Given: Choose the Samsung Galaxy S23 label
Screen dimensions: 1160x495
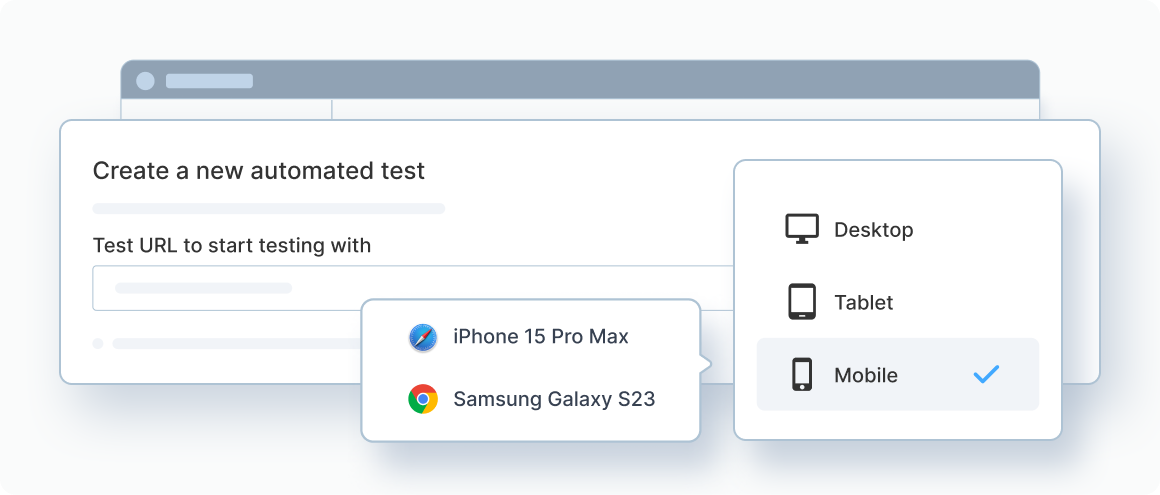Looking at the screenshot, I should click(554, 400).
